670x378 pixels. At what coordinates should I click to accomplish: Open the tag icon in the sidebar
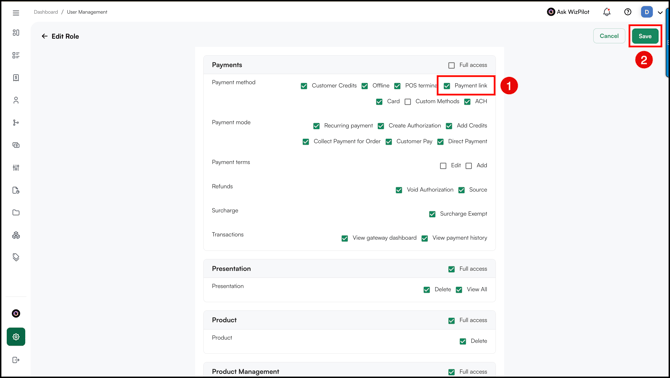(16, 258)
